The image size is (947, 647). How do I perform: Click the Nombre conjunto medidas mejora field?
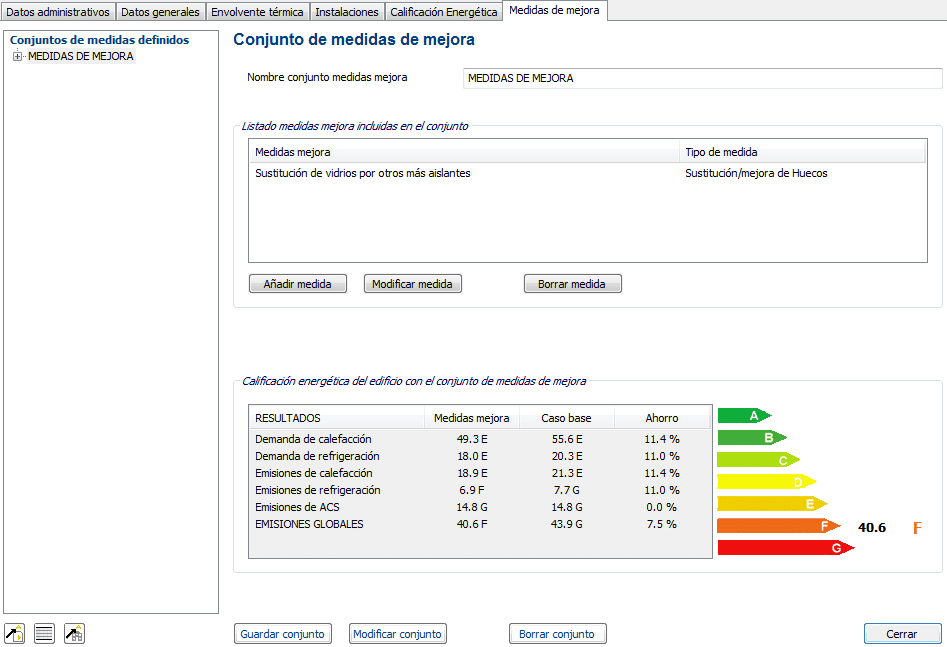pyautogui.click(x=702, y=78)
